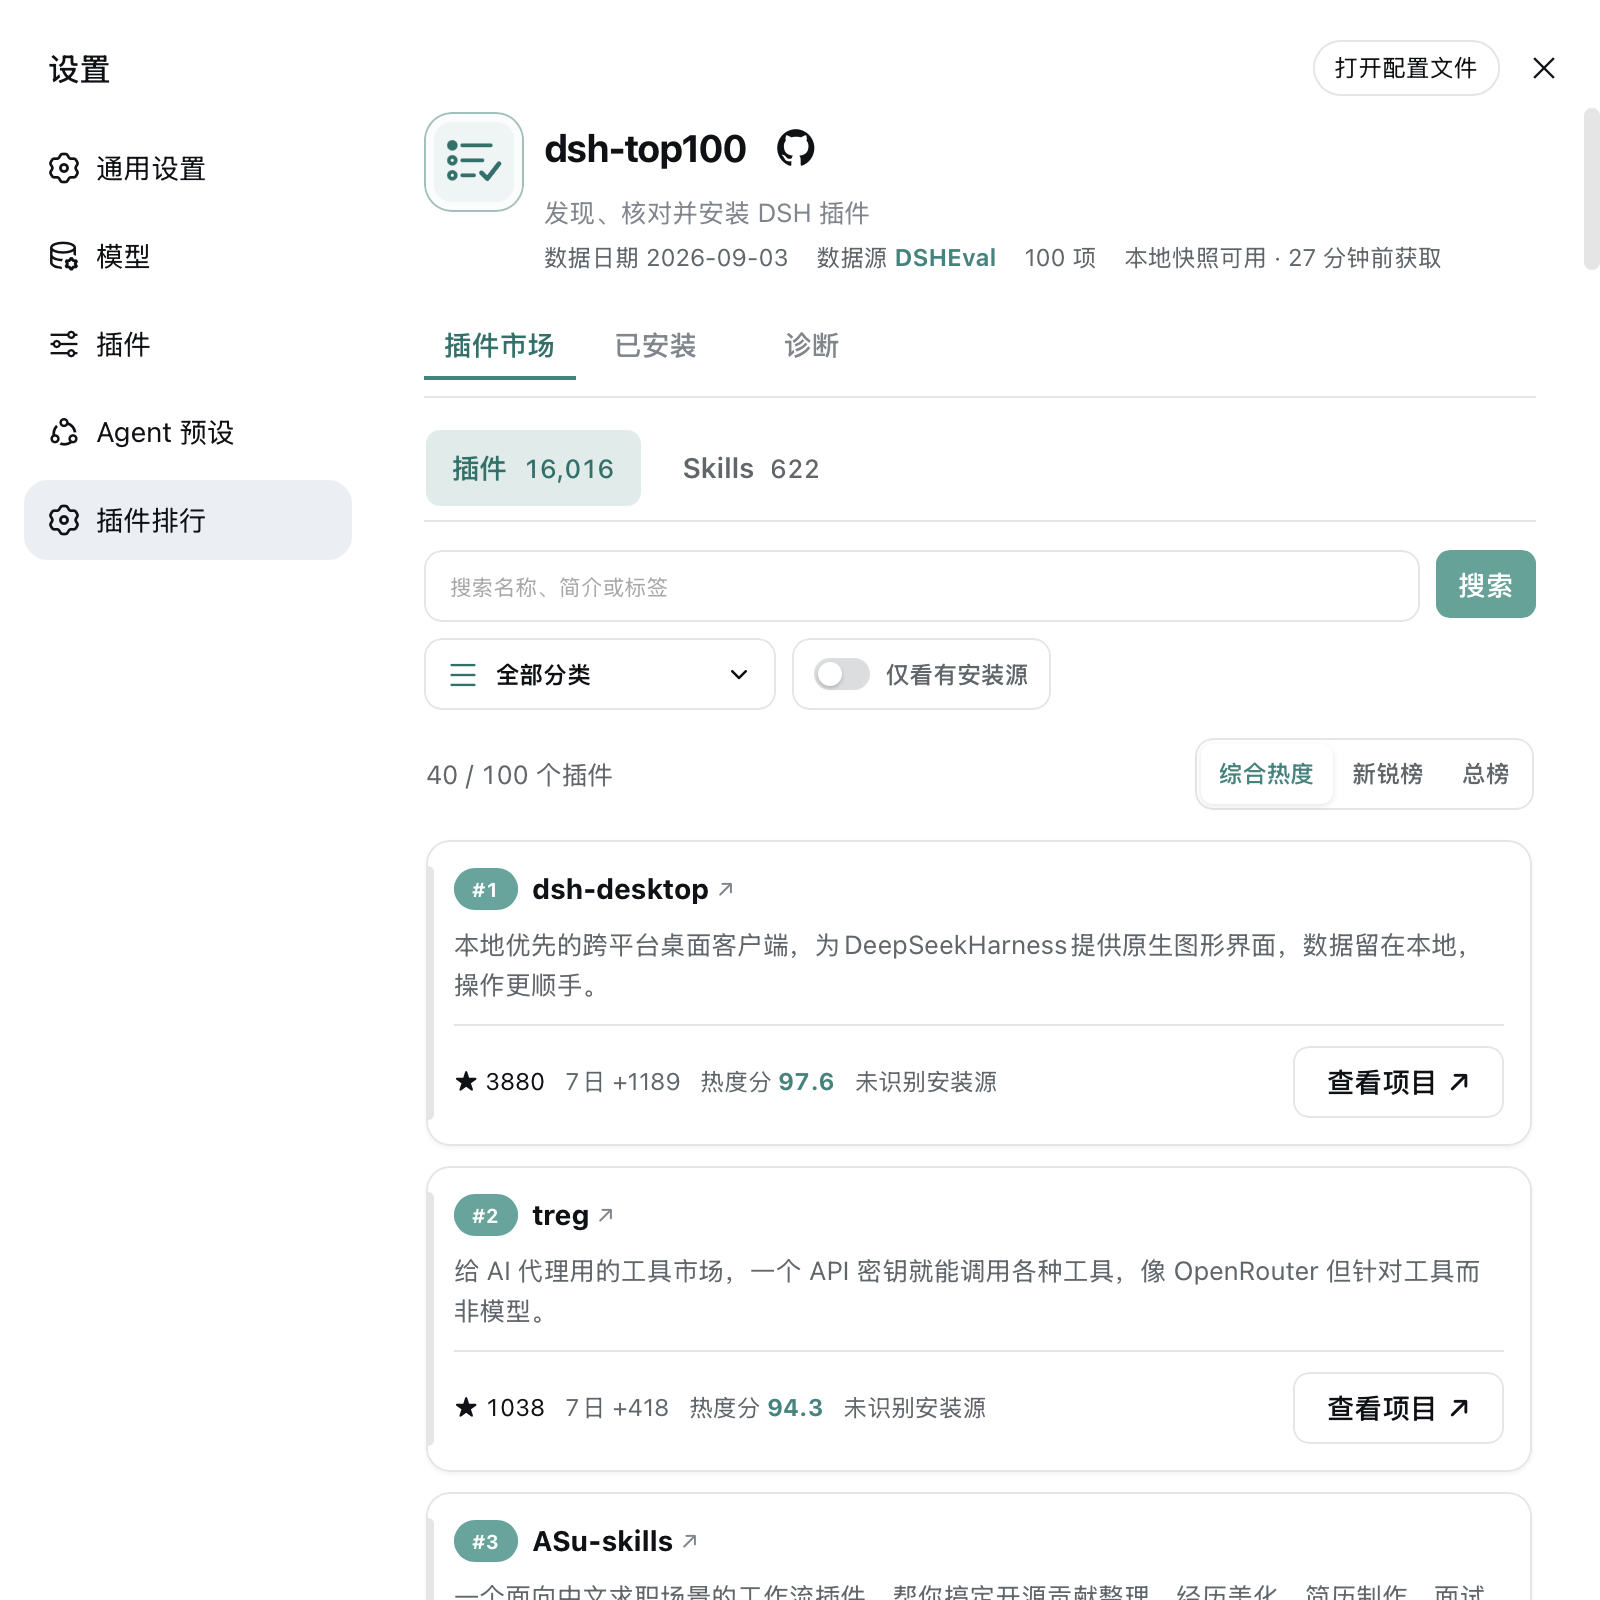The height and width of the screenshot is (1600, 1600).
Task: Open 通用设置 in the sidebar
Action: click(188, 168)
